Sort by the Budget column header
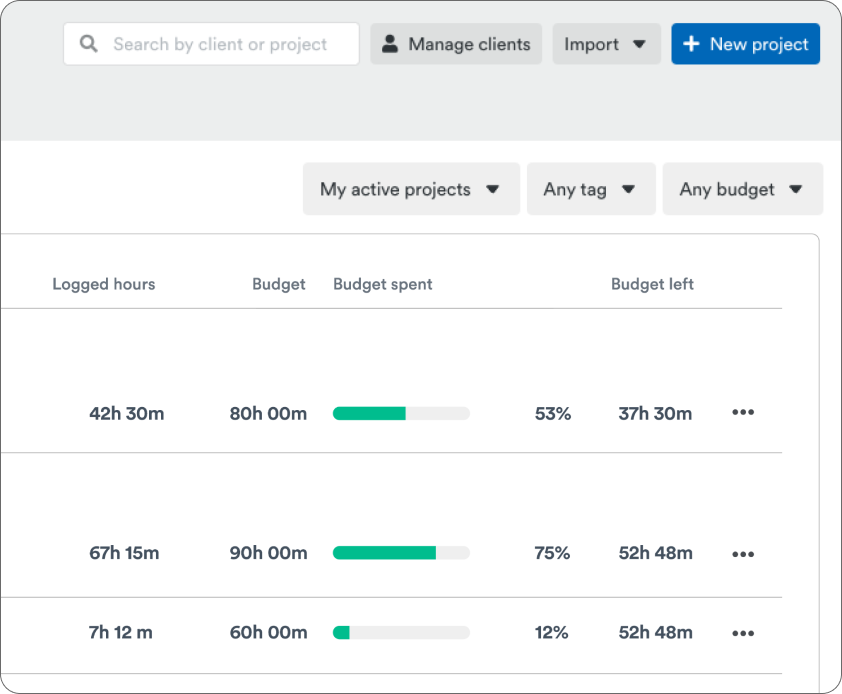The height and width of the screenshot is (694, 842). 278,284
